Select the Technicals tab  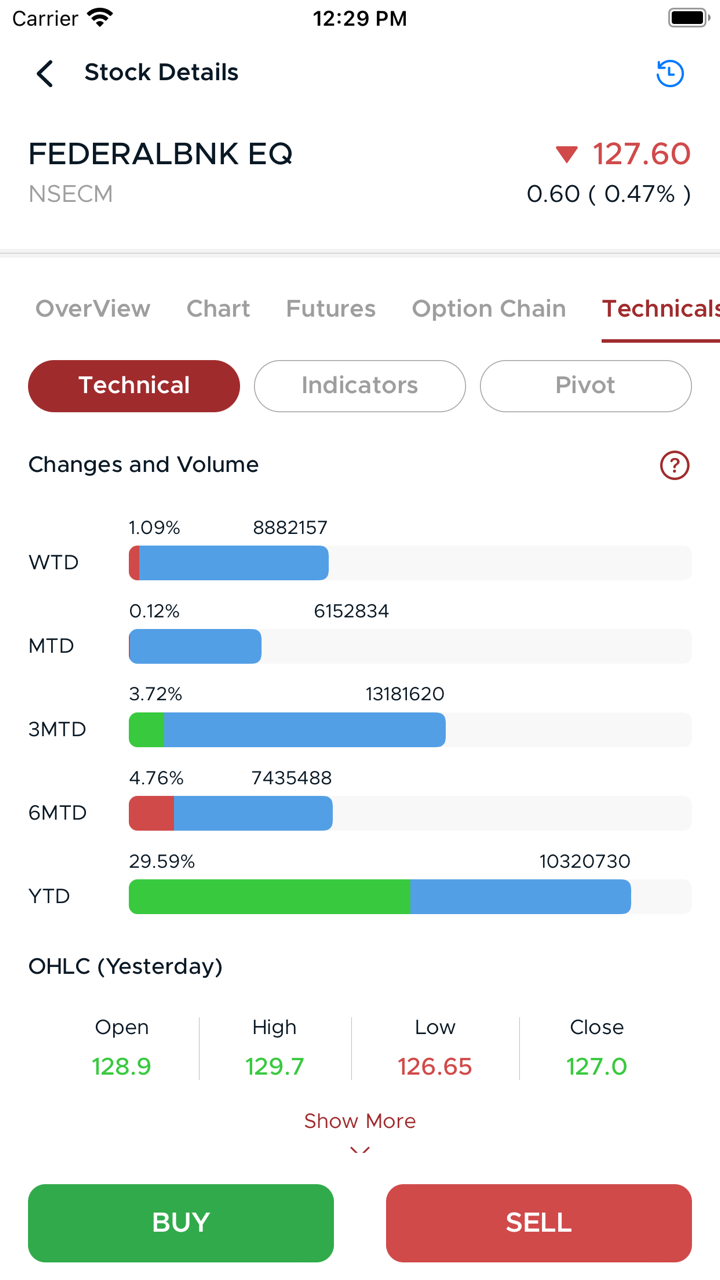[660, 309]
